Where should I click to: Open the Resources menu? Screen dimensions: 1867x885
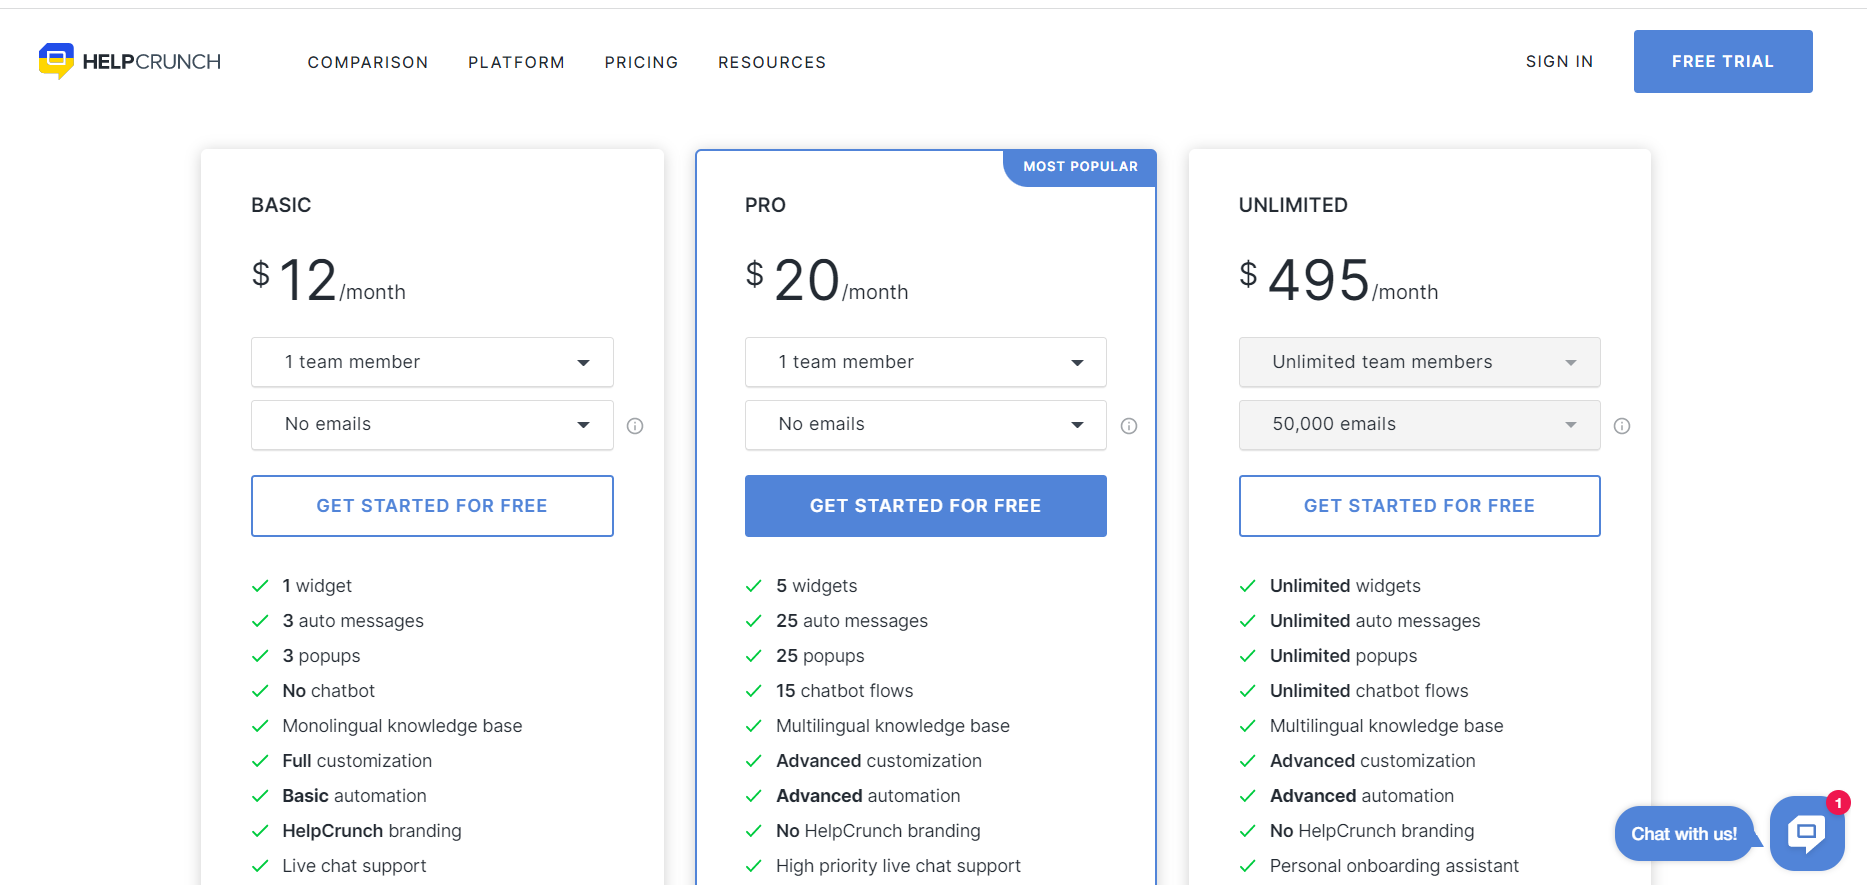[772, 62]
